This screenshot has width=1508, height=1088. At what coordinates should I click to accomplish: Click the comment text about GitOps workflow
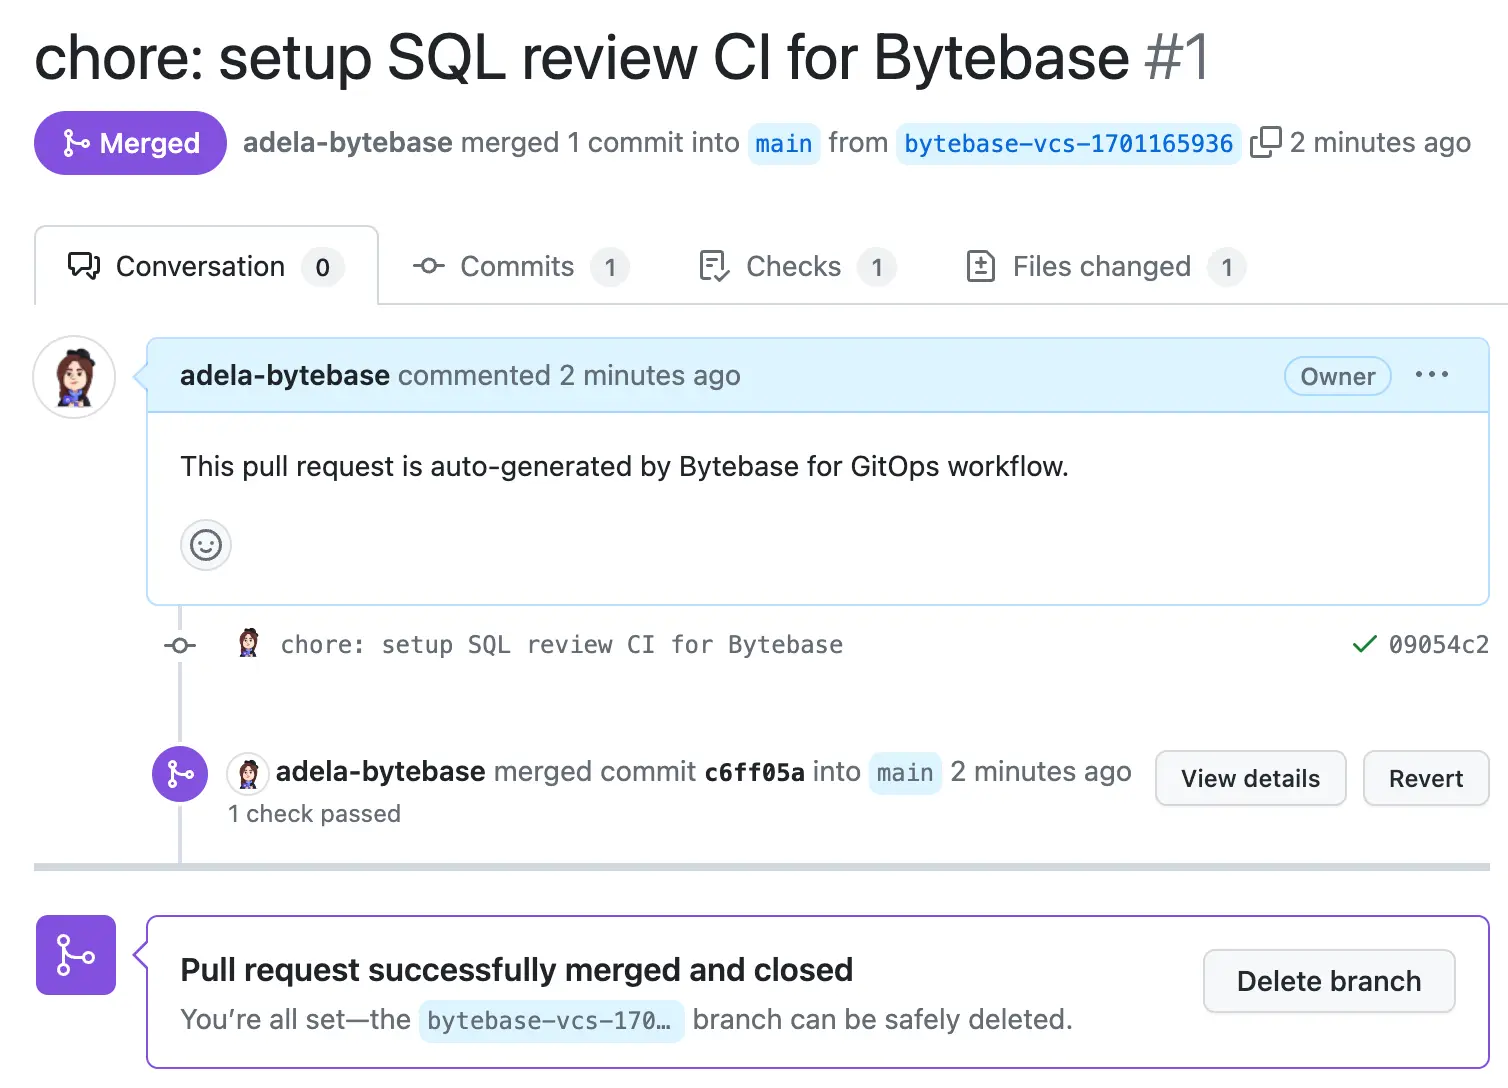(625, 467)
